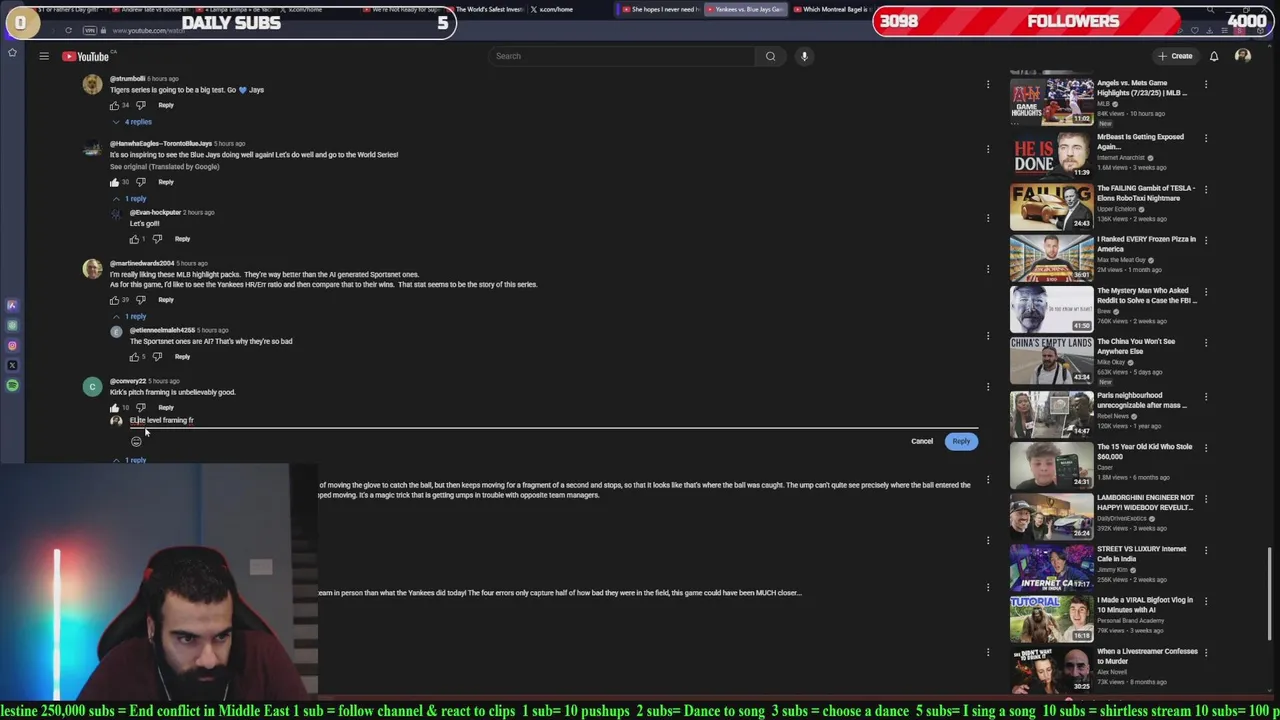The image size is (1280, 720).
Task: Collapse 1 reply under @martinedwards2004 comment
Action: click(130, 317)
